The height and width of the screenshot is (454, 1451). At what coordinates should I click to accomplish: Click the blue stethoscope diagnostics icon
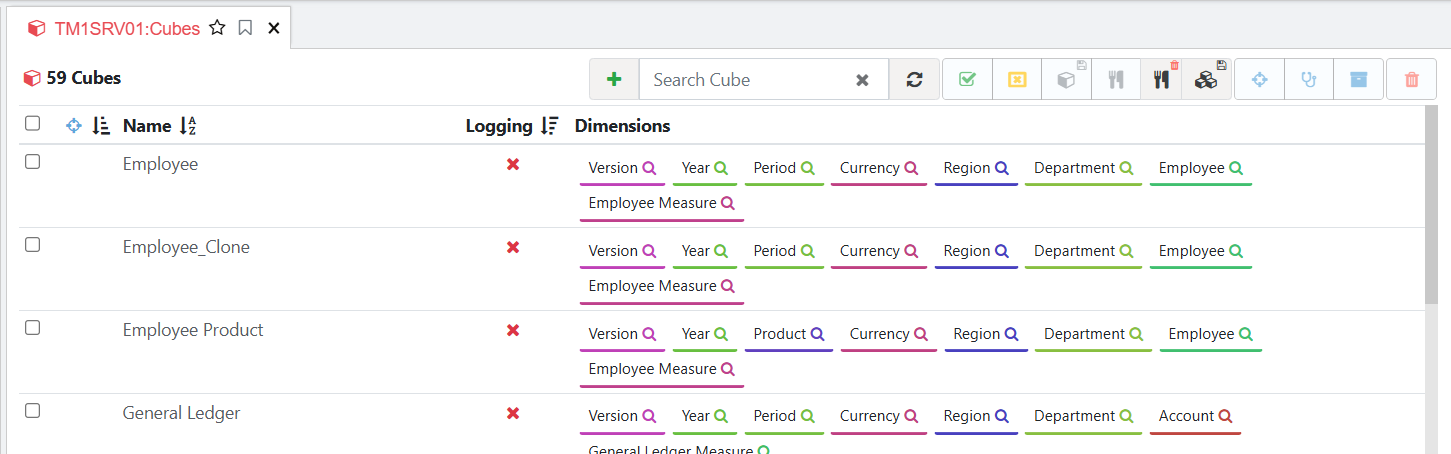pyautogui.click(x=1308, y=79)
